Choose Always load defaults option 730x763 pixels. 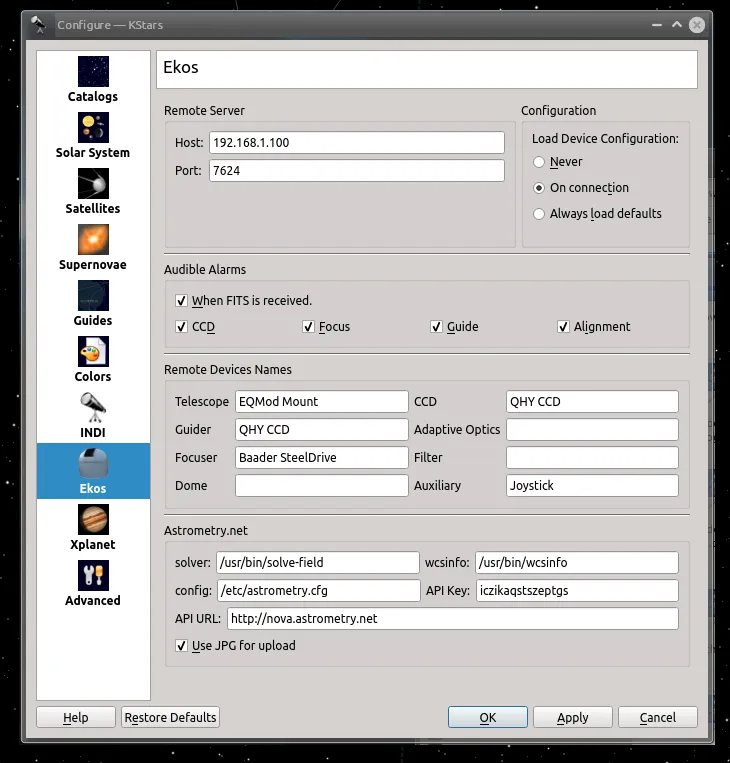(598, 214)
